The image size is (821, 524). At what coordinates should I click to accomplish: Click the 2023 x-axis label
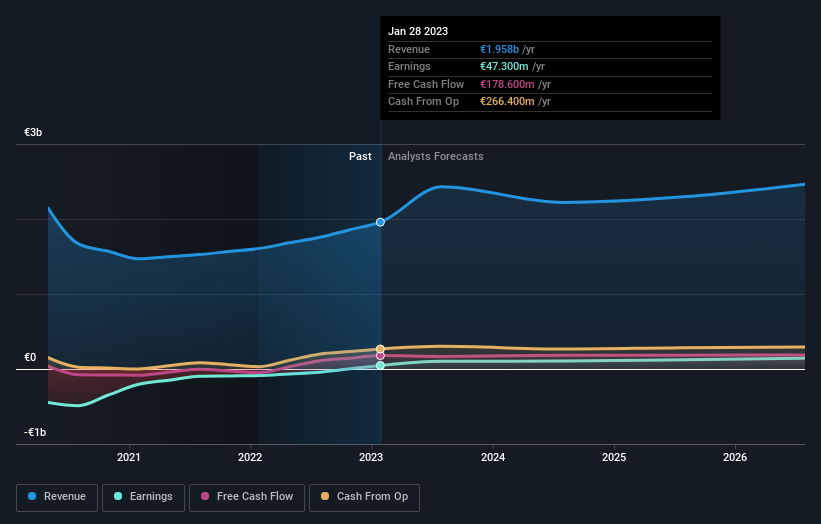coord(371,457)
